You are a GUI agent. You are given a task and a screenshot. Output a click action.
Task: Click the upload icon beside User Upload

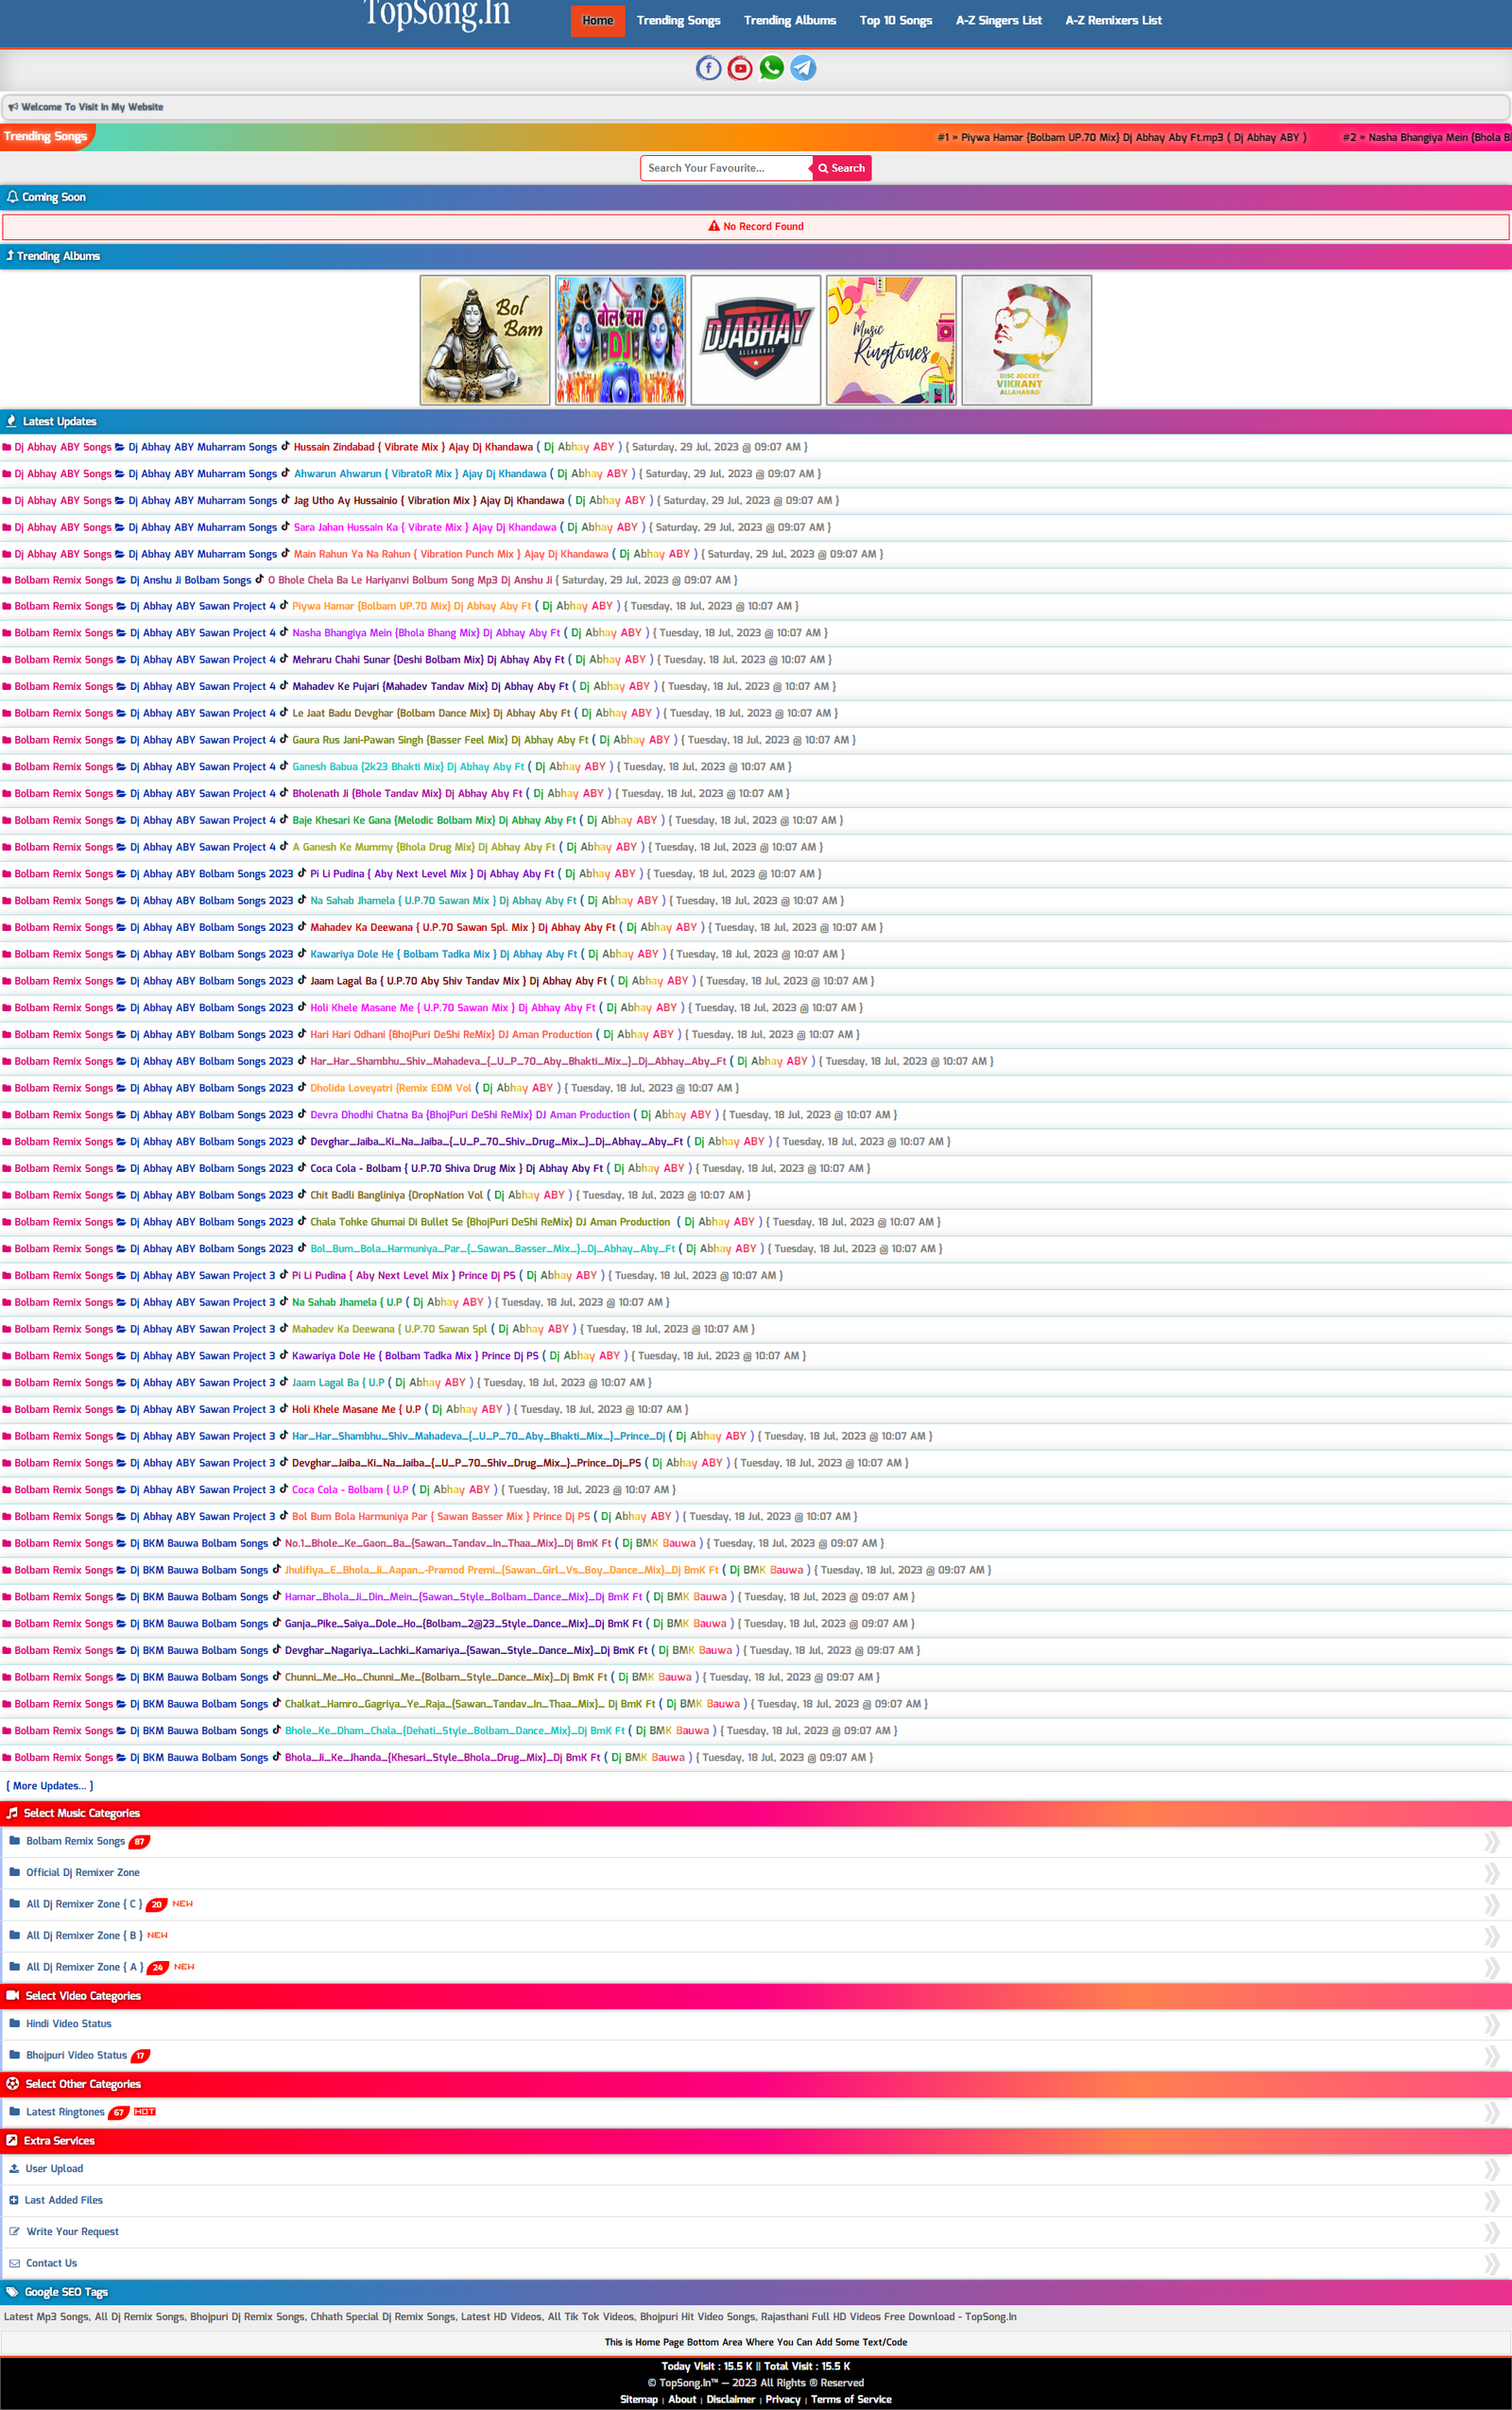[14, 2168]
